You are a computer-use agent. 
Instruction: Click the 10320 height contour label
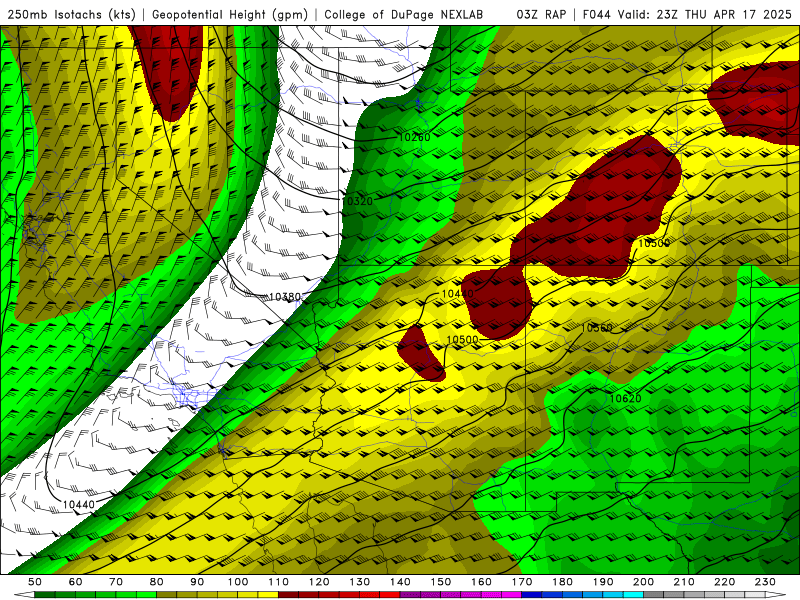357,201
